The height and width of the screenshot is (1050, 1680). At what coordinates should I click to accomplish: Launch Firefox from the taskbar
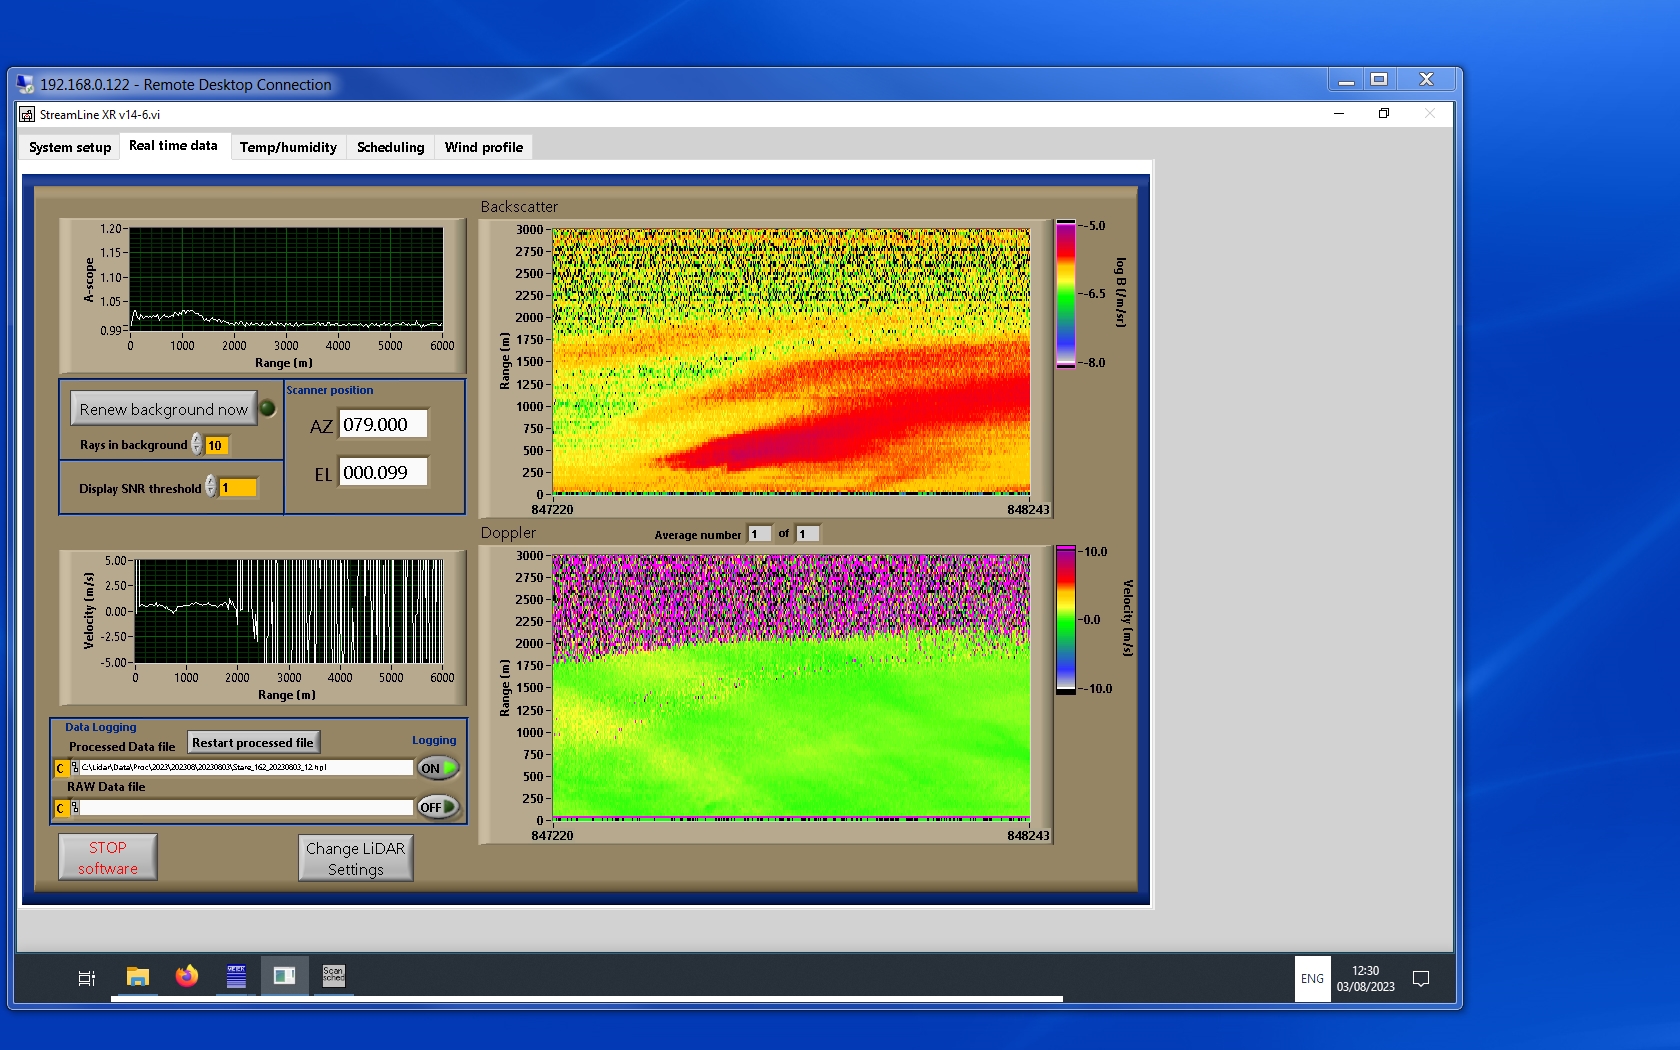(187, 977)
